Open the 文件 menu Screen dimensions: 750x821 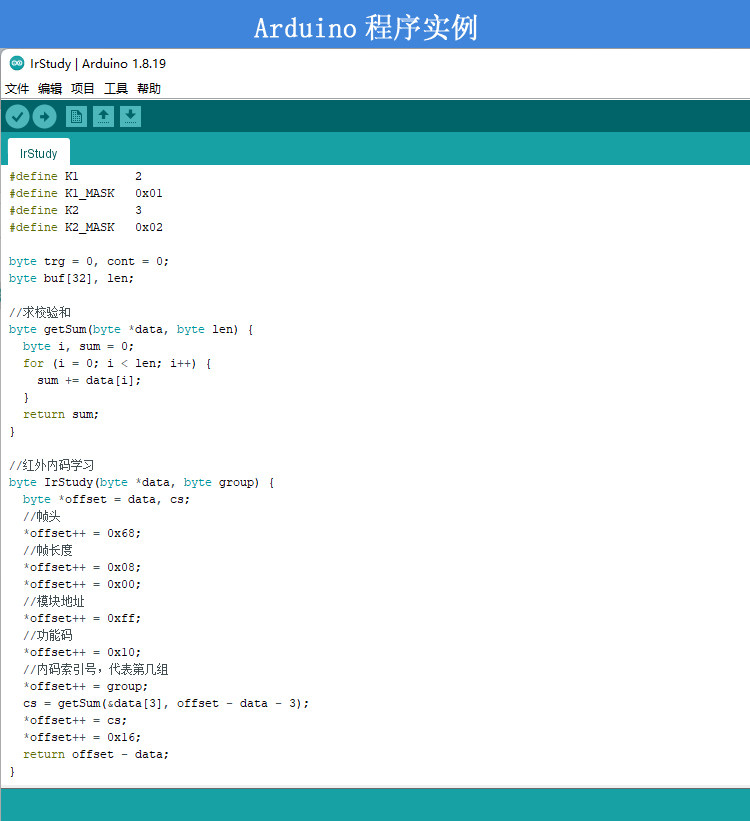coord(17,88)
